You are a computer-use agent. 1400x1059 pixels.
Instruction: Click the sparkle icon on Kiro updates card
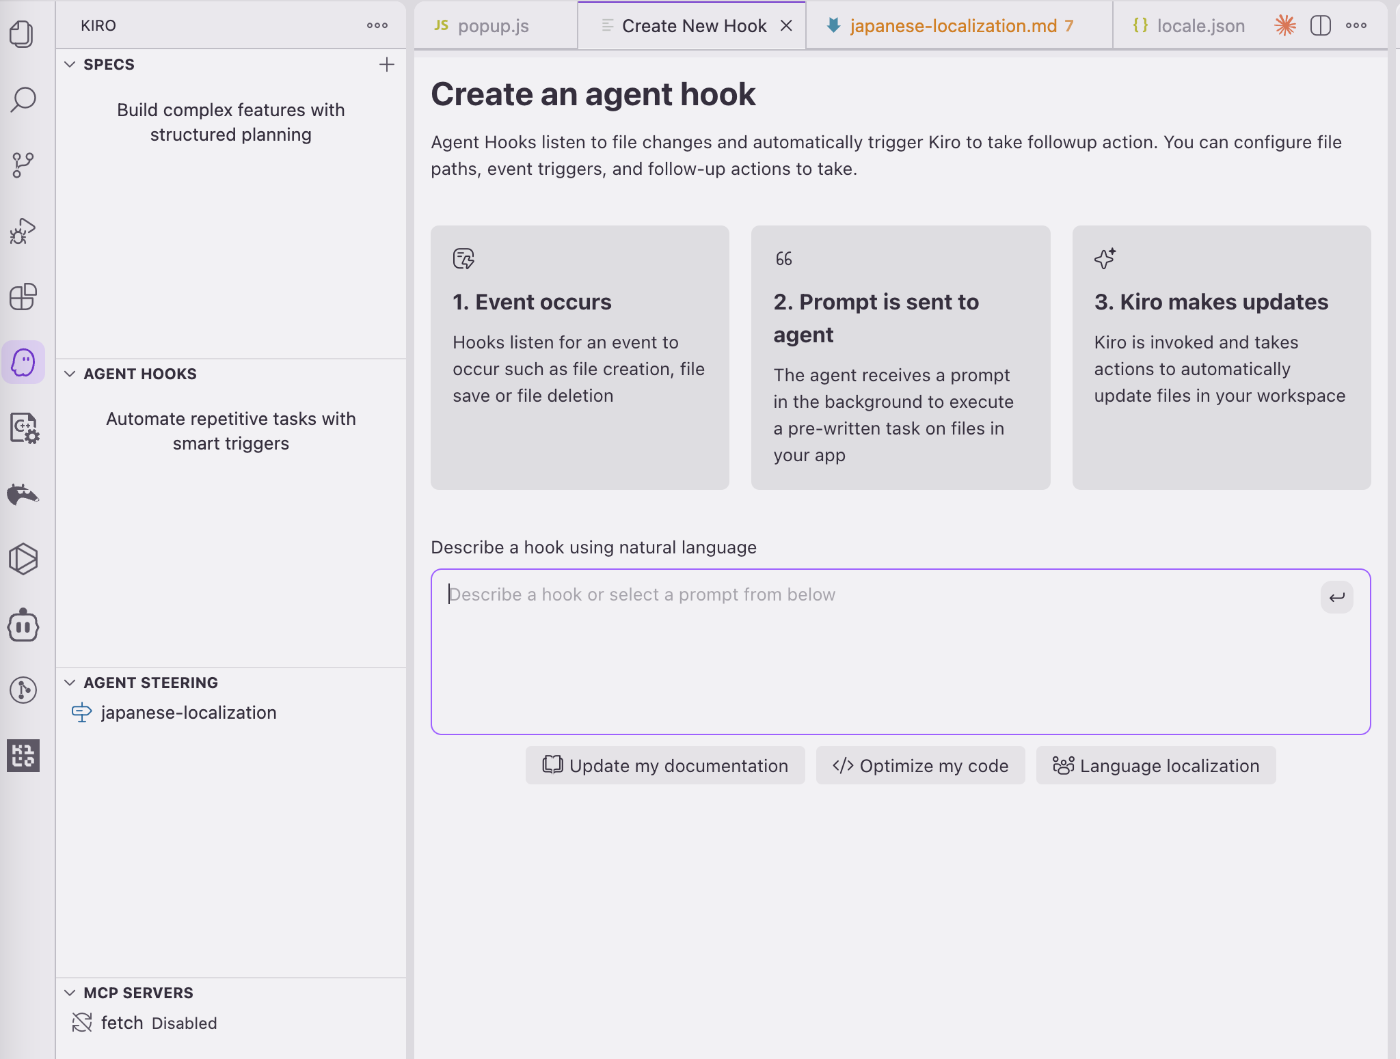pyautogui.click(x=1105, y=259)
